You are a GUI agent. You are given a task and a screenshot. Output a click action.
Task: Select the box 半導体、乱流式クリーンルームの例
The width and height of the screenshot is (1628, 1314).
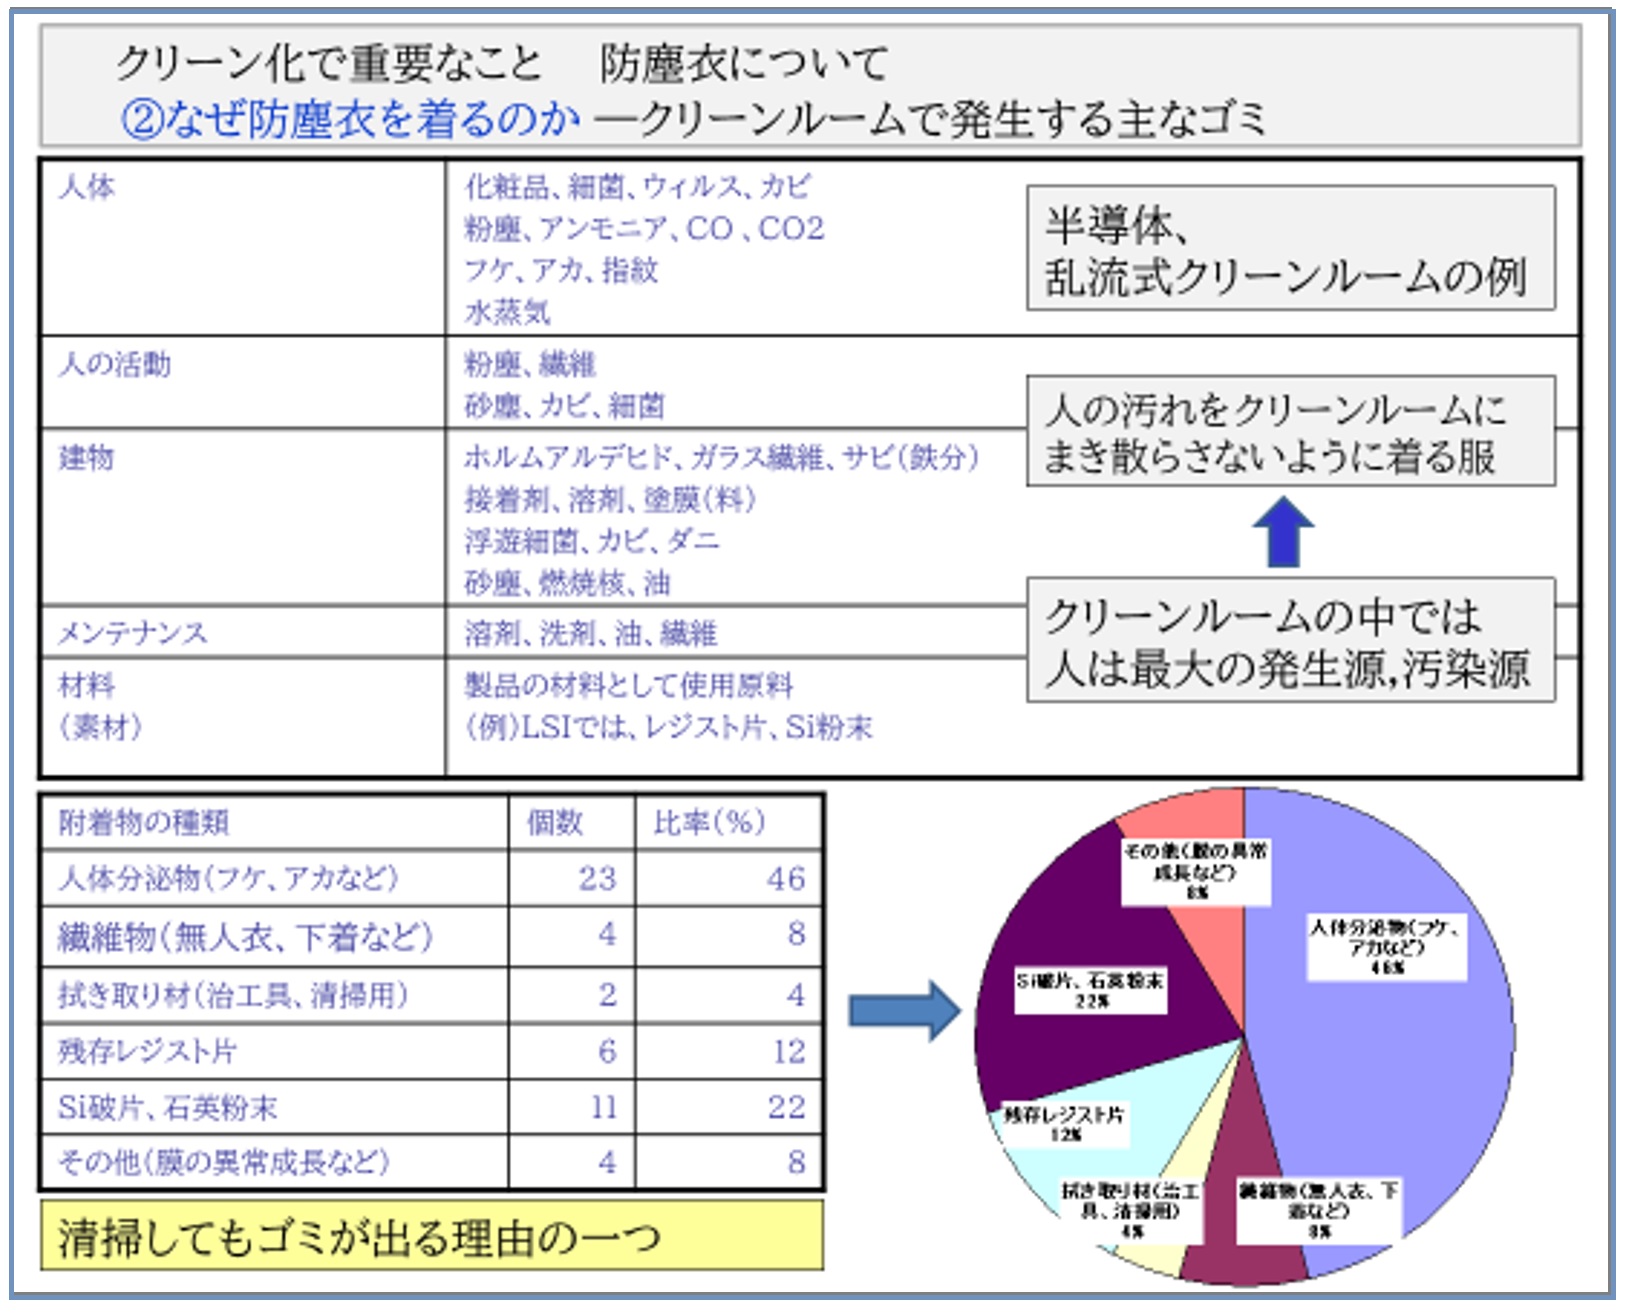[x=1291, y=248]
